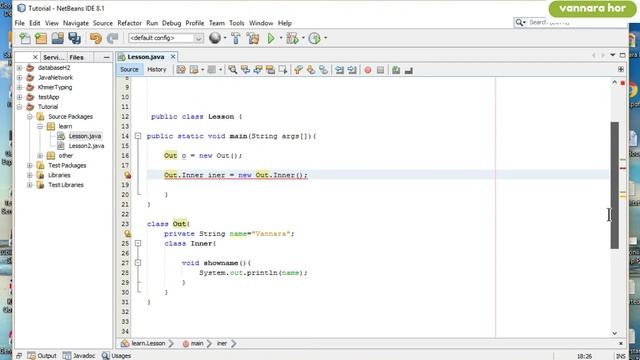
Task: Open the Usages window button
Action: 116,356
